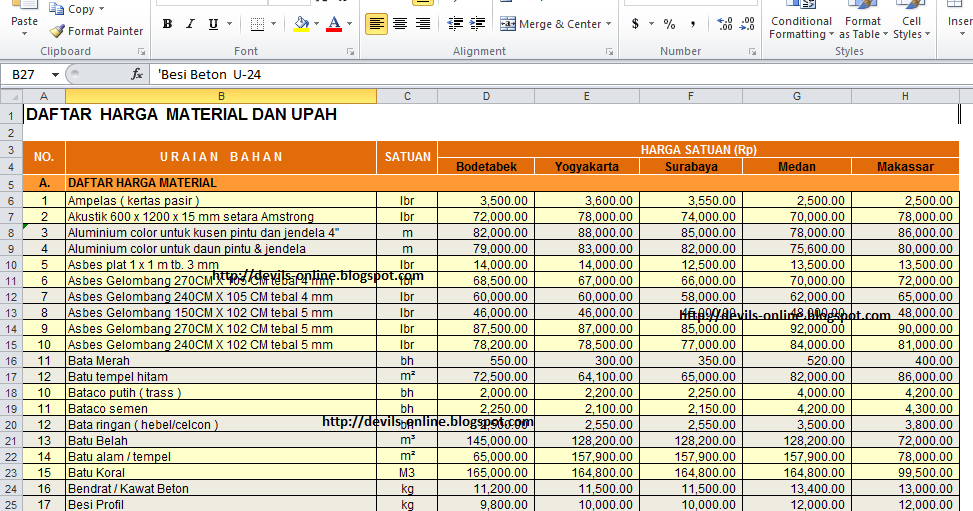Expand the Fill Color dropdown arrow
The width and height of the screenshot is (973, 511).
click(316, 24)
